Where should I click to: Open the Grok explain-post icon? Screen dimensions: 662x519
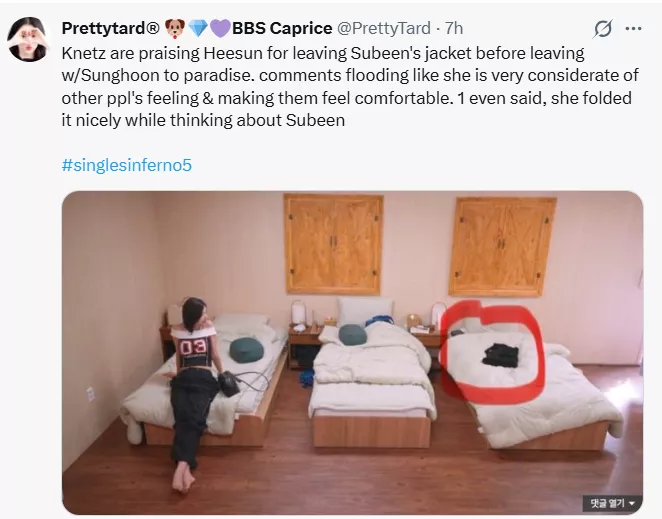tap(602, 29)
